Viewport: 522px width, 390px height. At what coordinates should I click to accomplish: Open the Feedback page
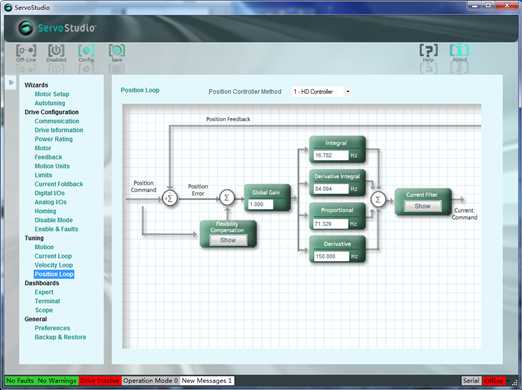pyautogui.click(x=48, y=157)
